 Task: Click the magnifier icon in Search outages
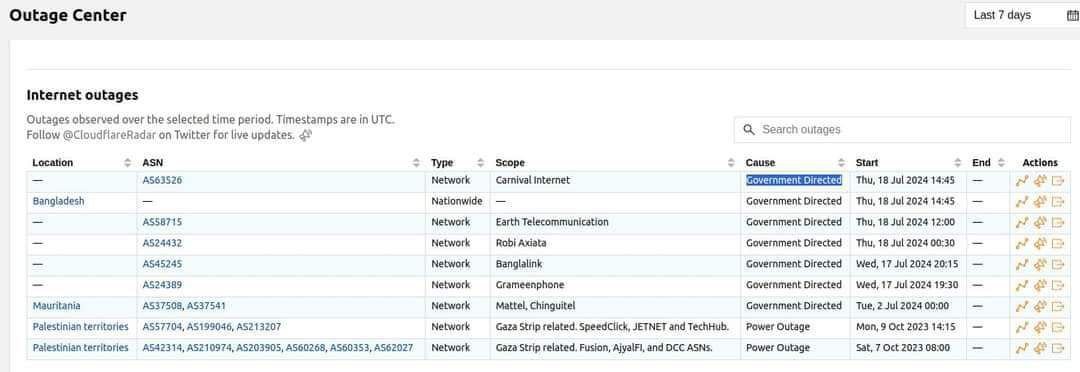pyautogui.click(x=749, y=130)
